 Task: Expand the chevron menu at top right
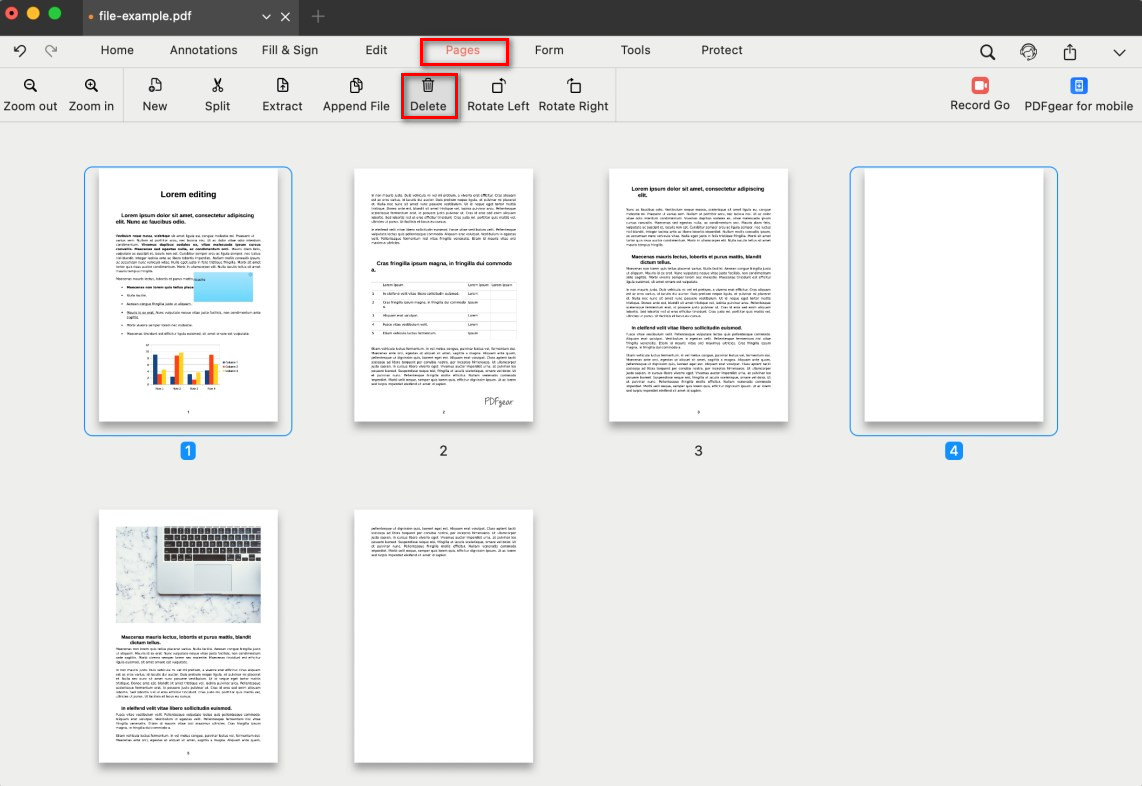coord(1119,52)
